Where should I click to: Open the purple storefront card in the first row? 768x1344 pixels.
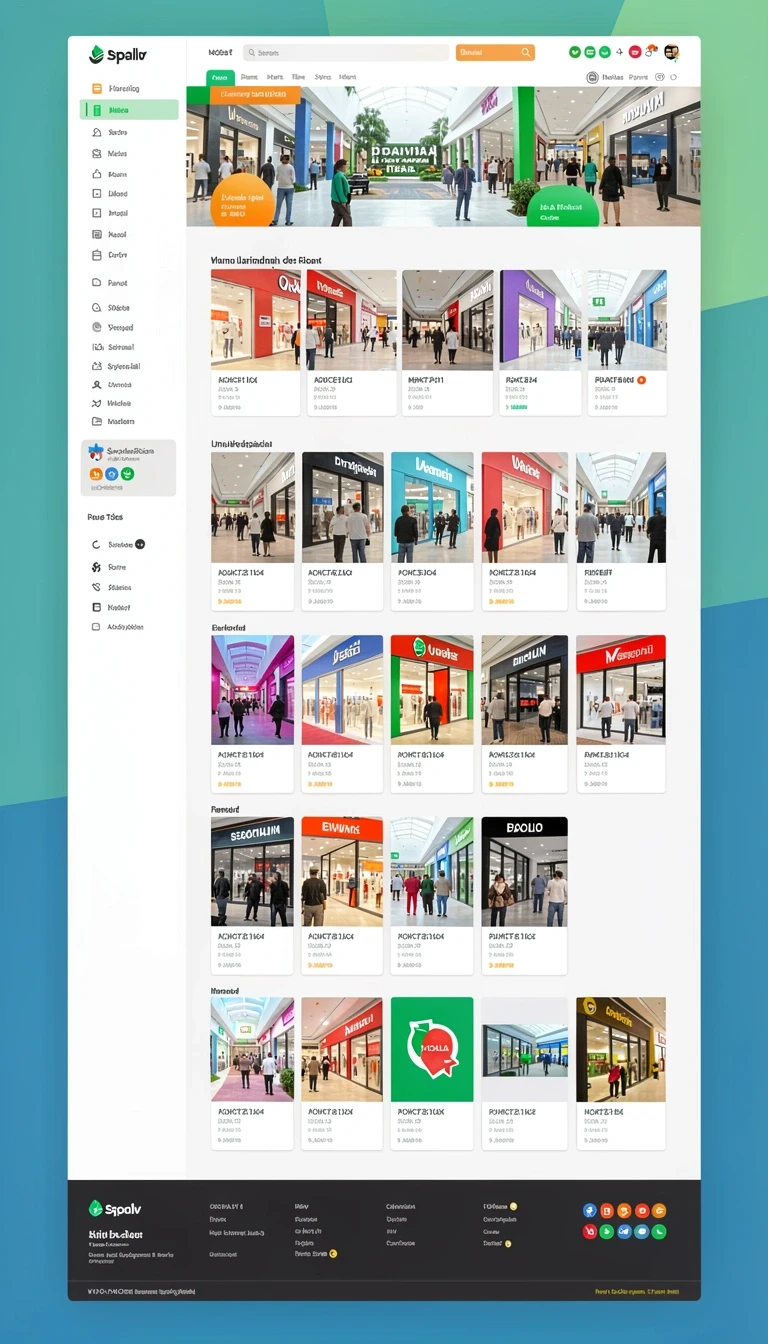(x=542, y=342)
